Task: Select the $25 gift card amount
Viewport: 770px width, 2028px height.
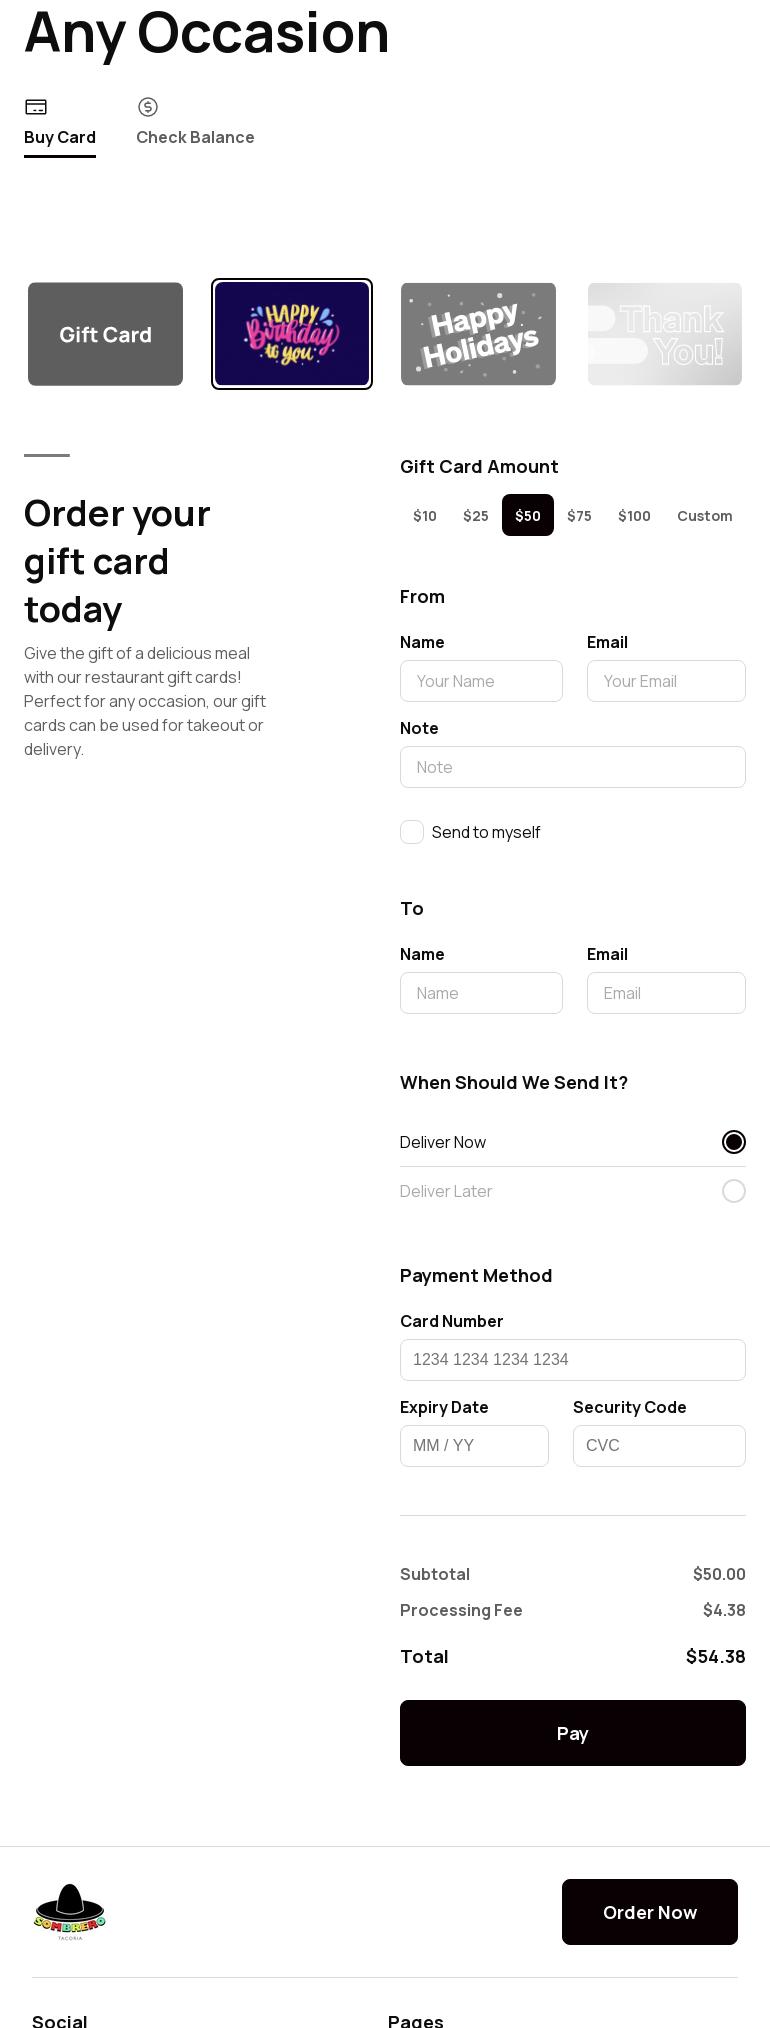Action: click(x=476, y=516)
